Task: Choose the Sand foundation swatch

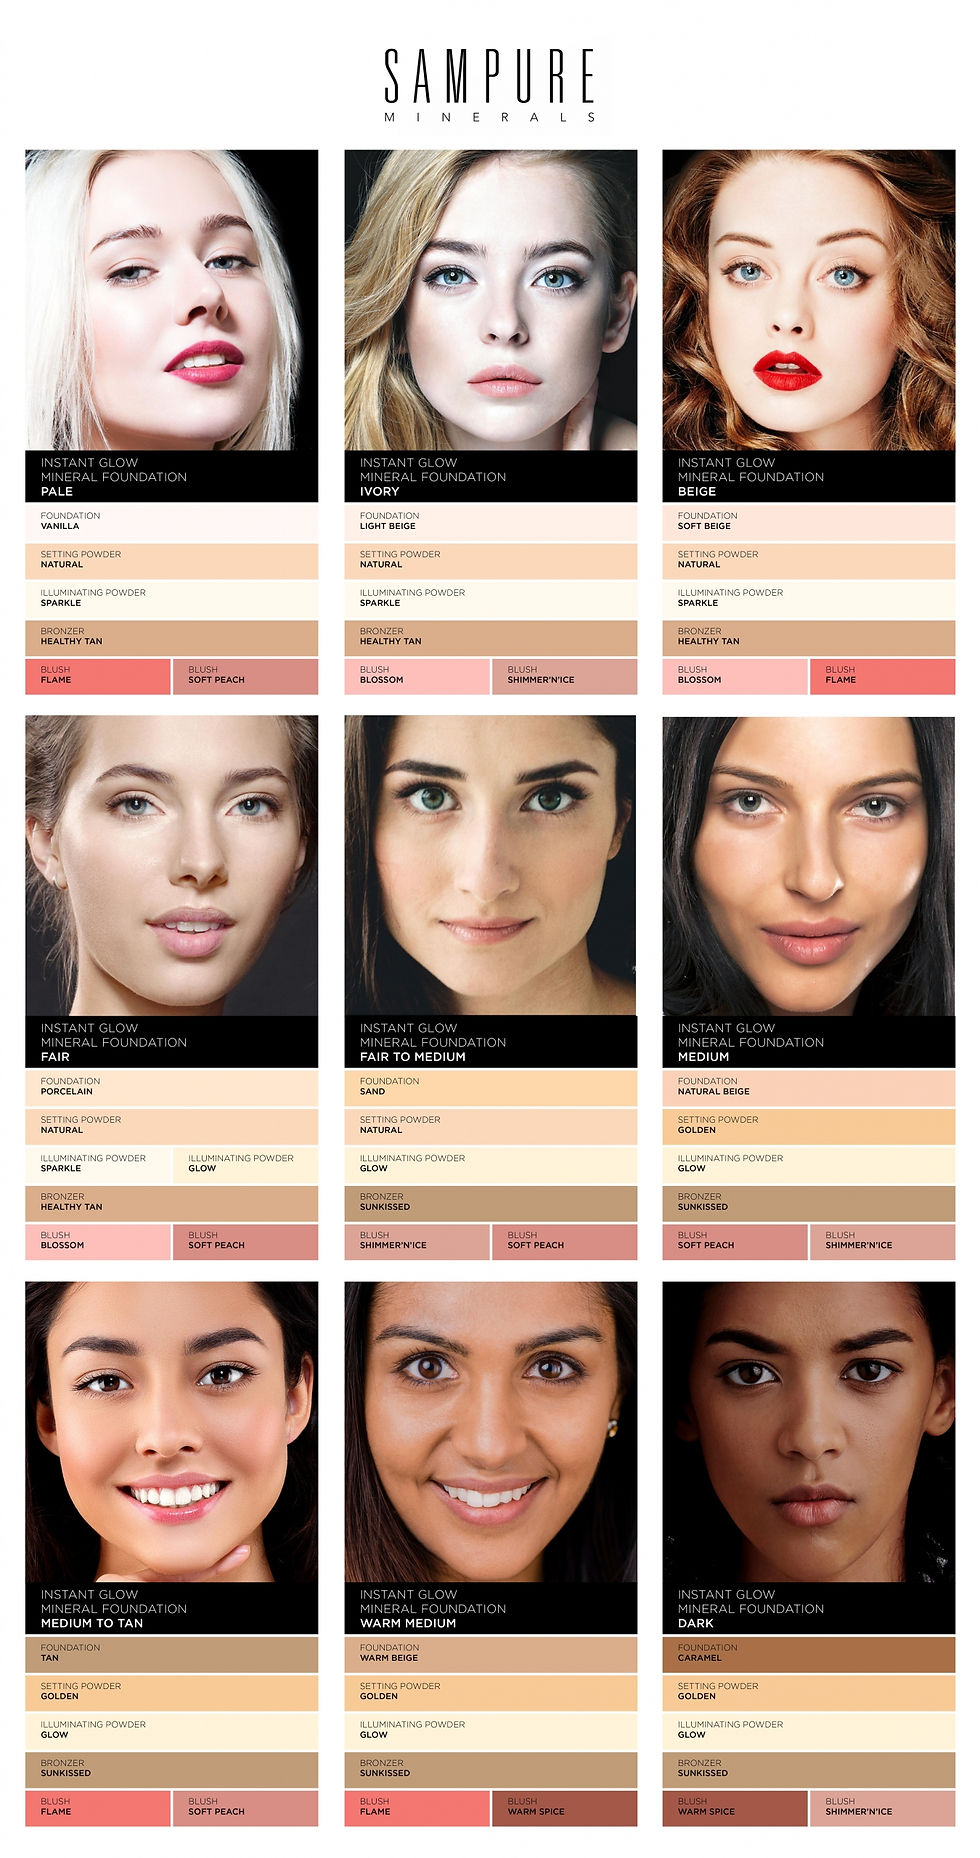Action: pyautogui.click(x=490, y=1088)
